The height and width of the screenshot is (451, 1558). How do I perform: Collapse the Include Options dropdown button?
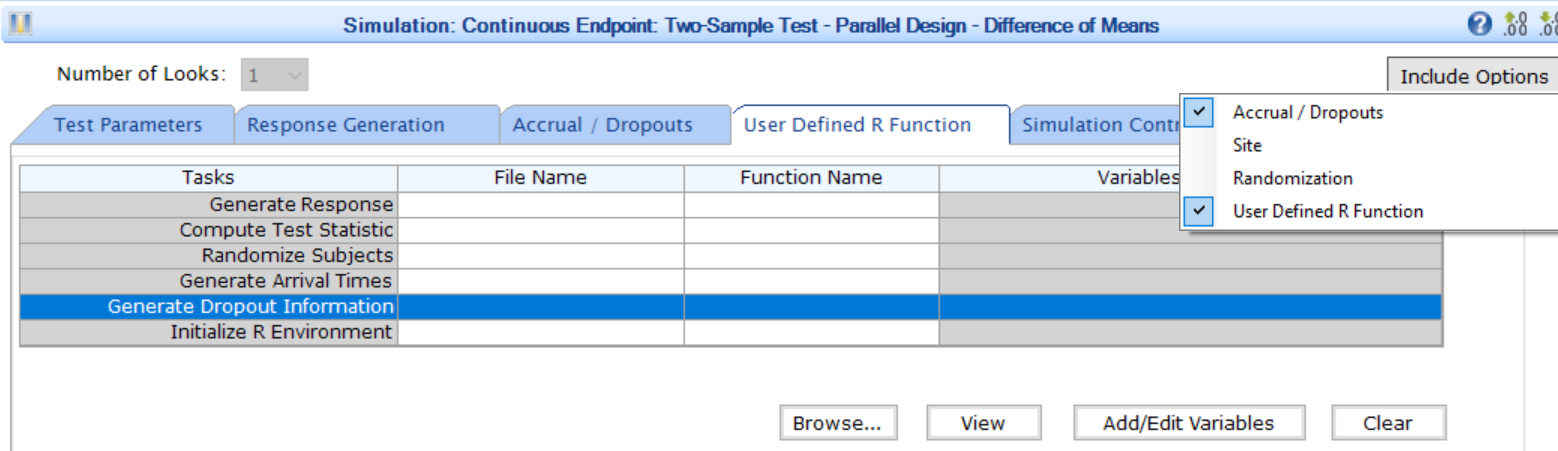(x=1473, y=77)
